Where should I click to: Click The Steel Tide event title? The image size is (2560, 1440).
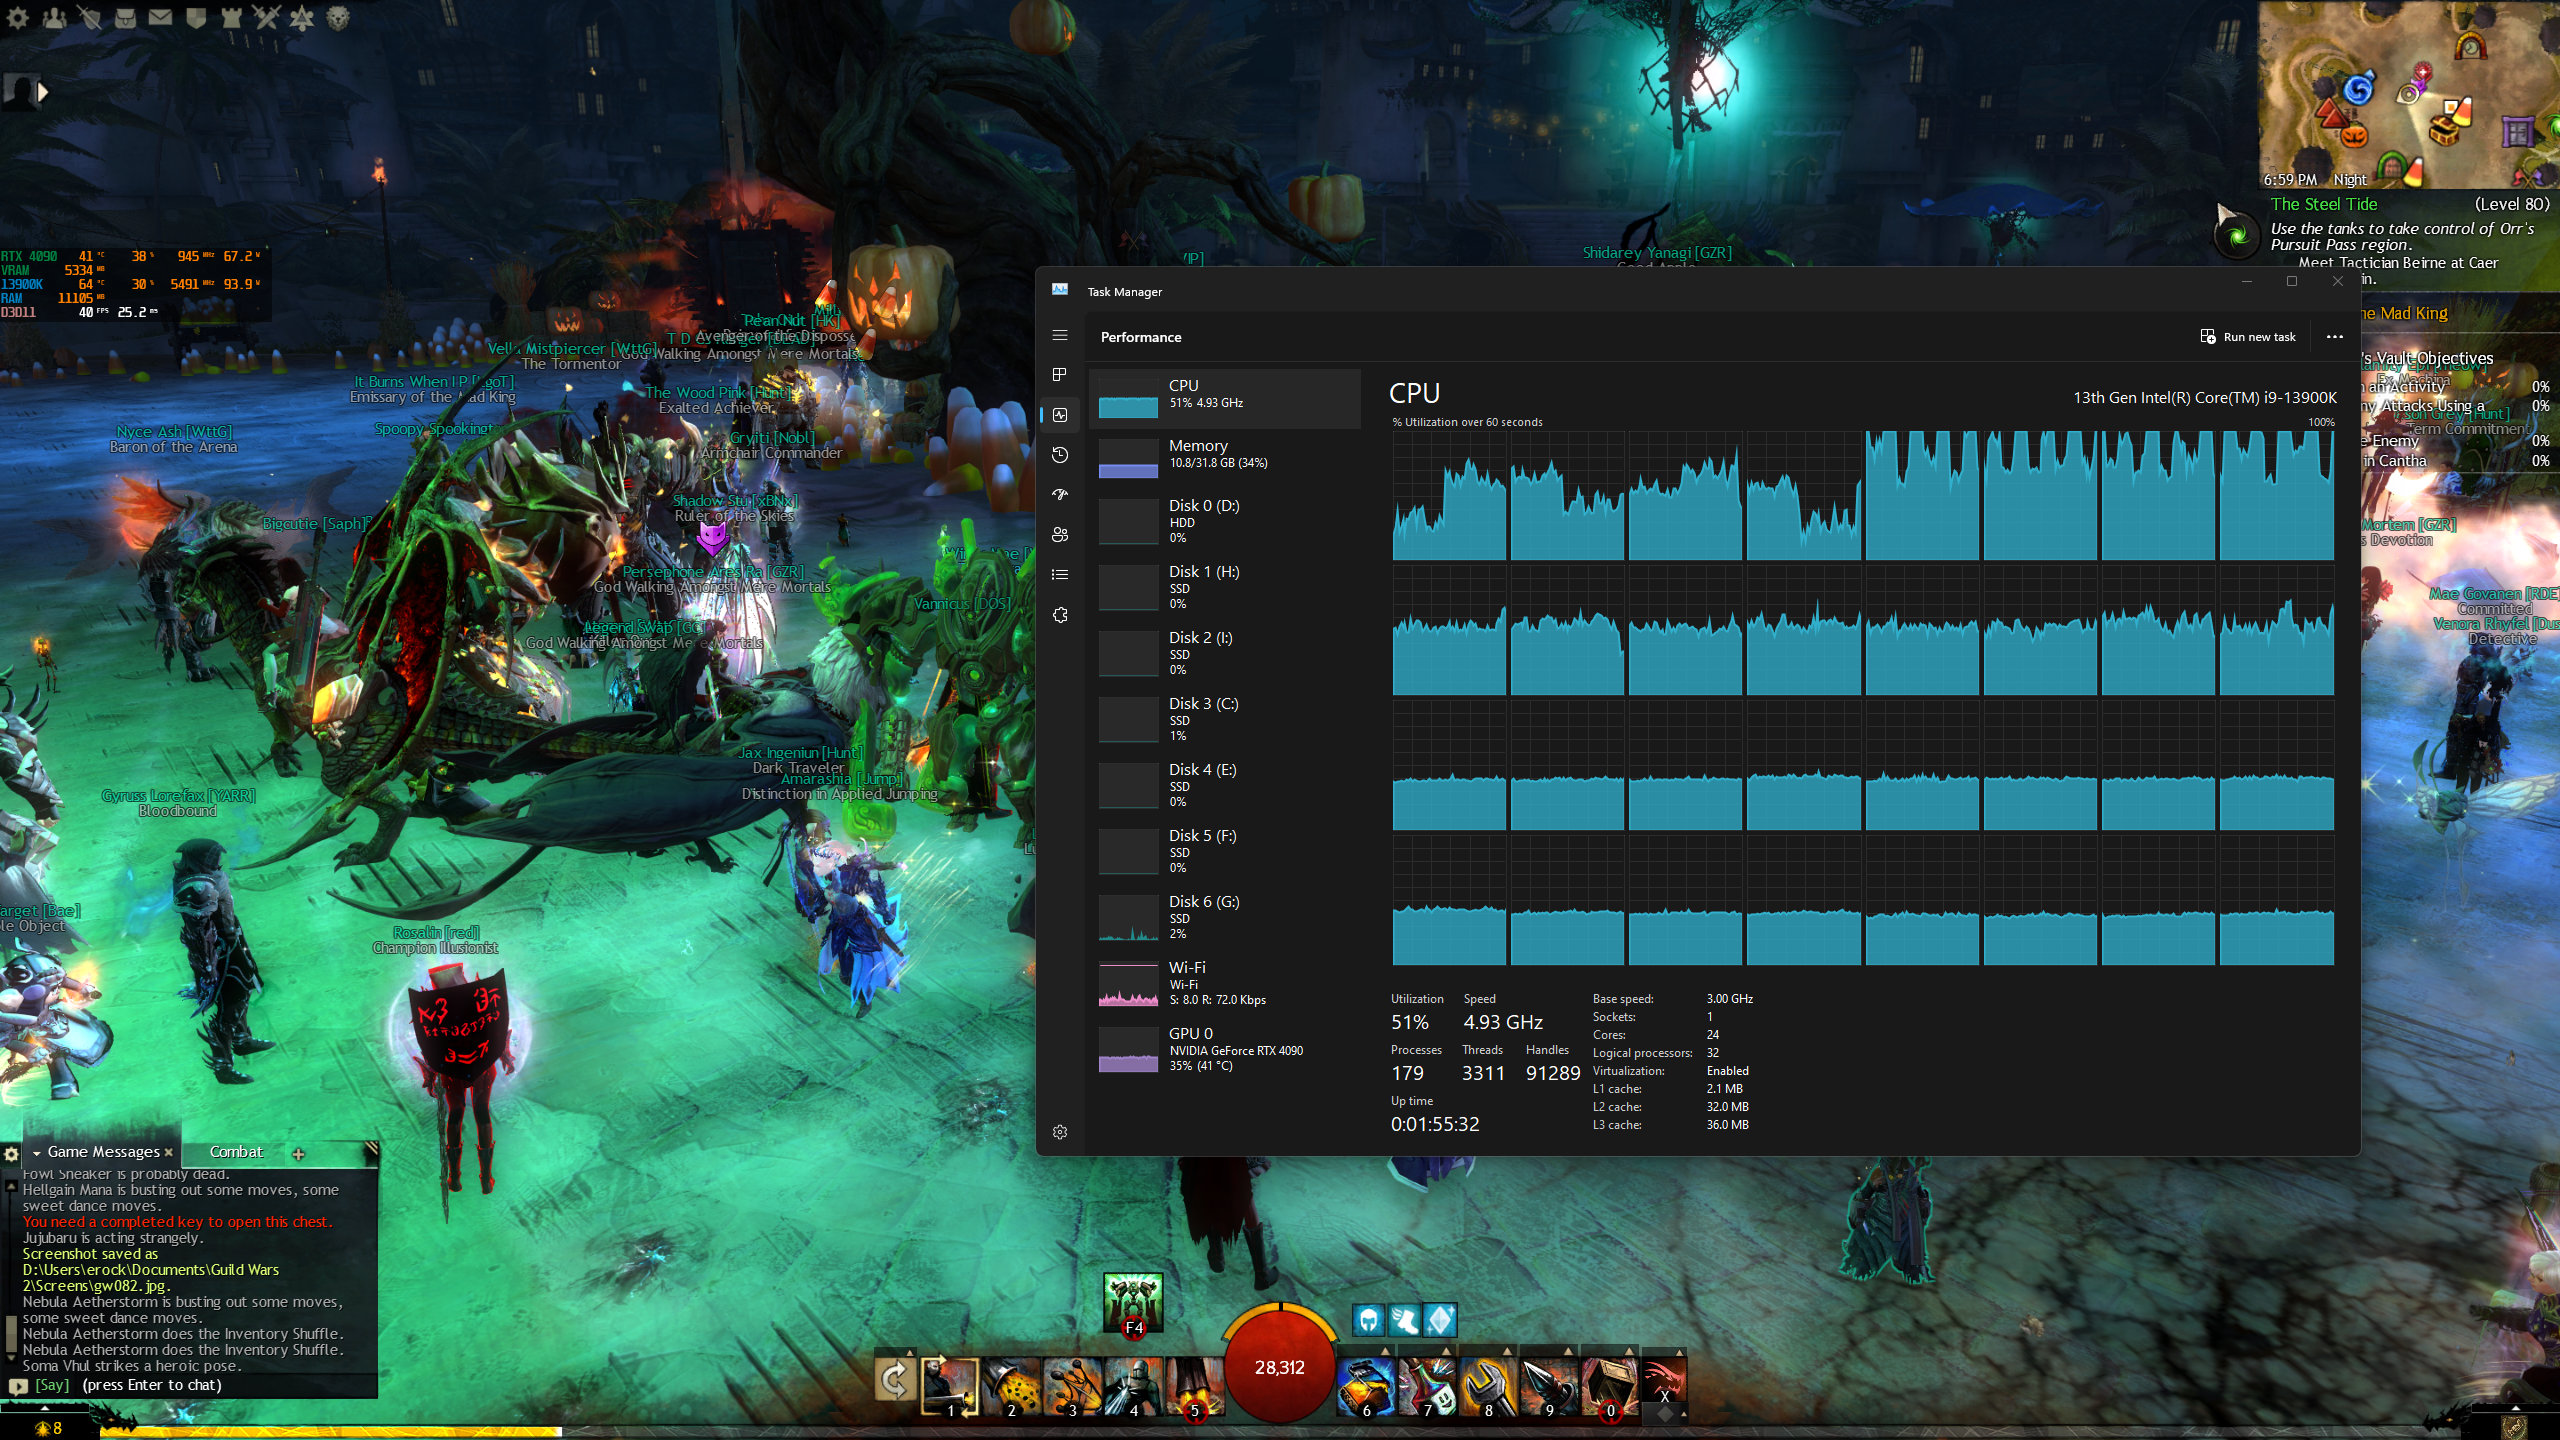[2323, 204]
